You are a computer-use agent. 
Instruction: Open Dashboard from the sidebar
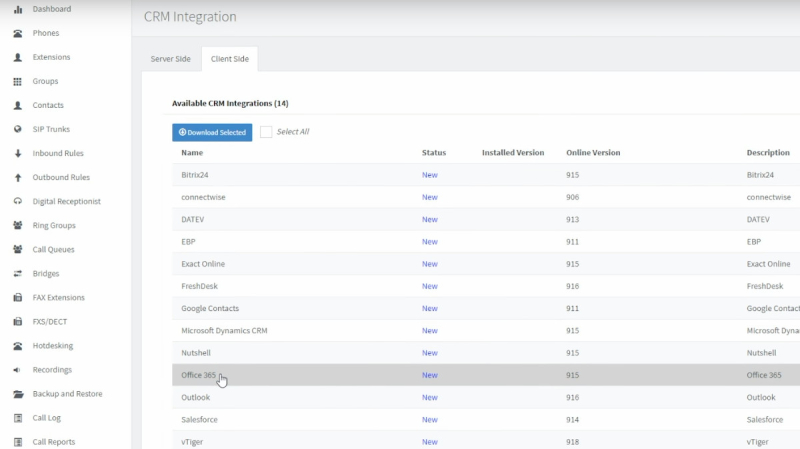click(52, 9)
